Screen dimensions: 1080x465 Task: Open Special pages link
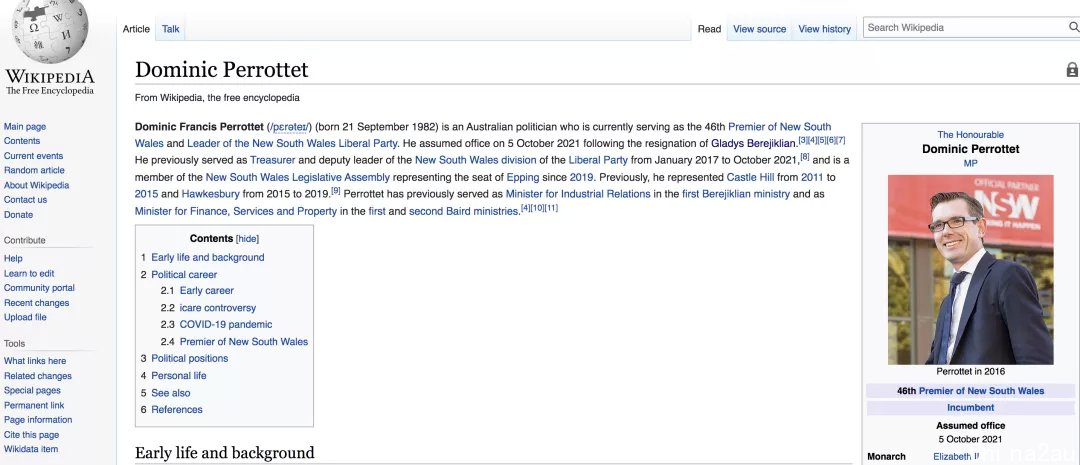coord(32,391)
